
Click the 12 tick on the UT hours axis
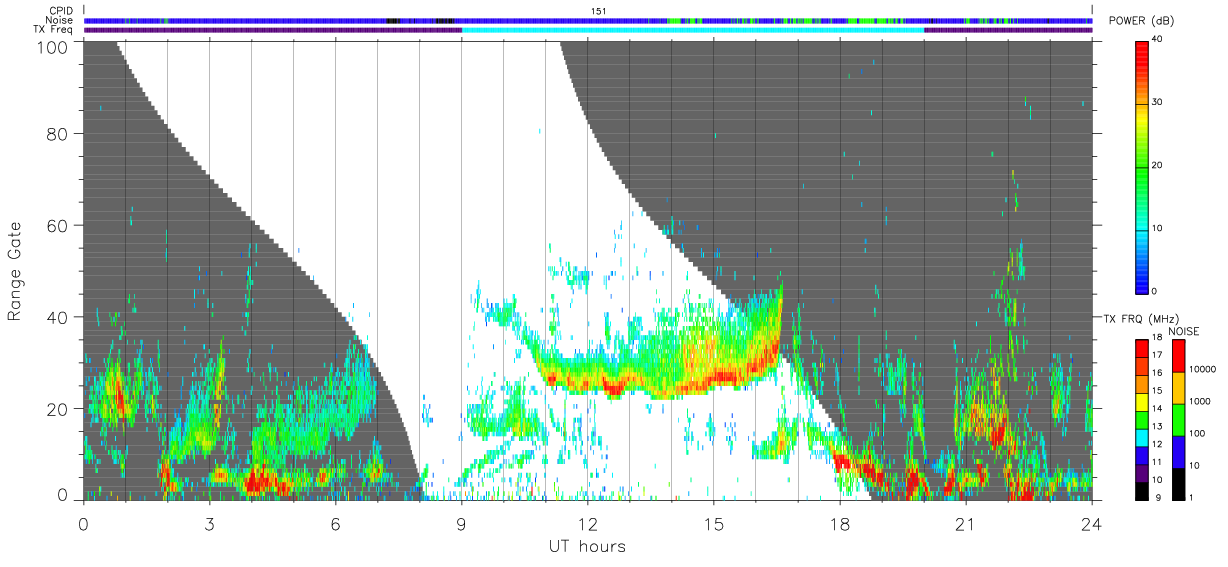[588, 524]
